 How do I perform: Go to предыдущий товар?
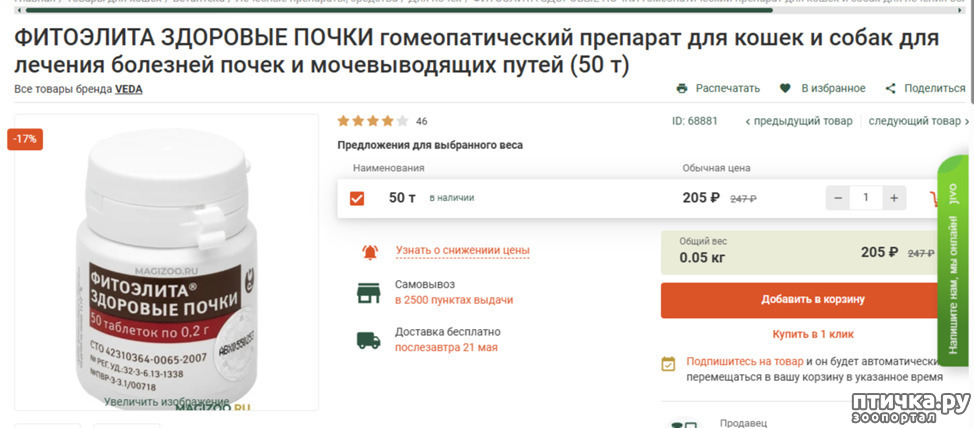pos(799,121)
